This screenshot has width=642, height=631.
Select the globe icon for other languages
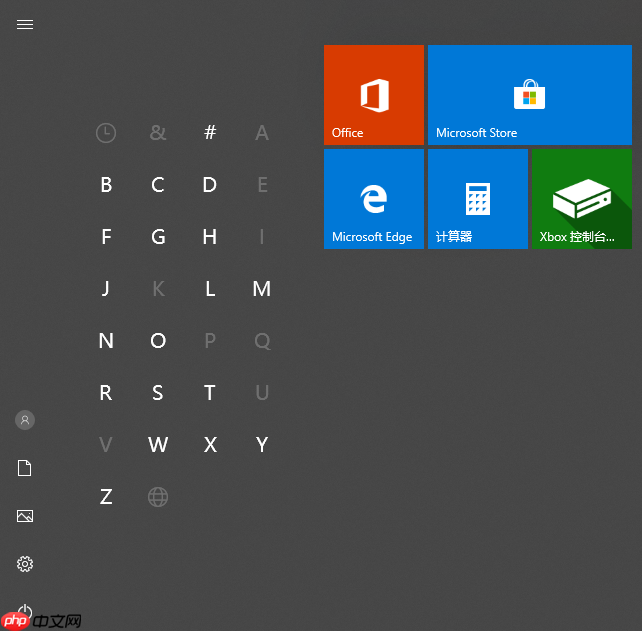pos(158,497)
